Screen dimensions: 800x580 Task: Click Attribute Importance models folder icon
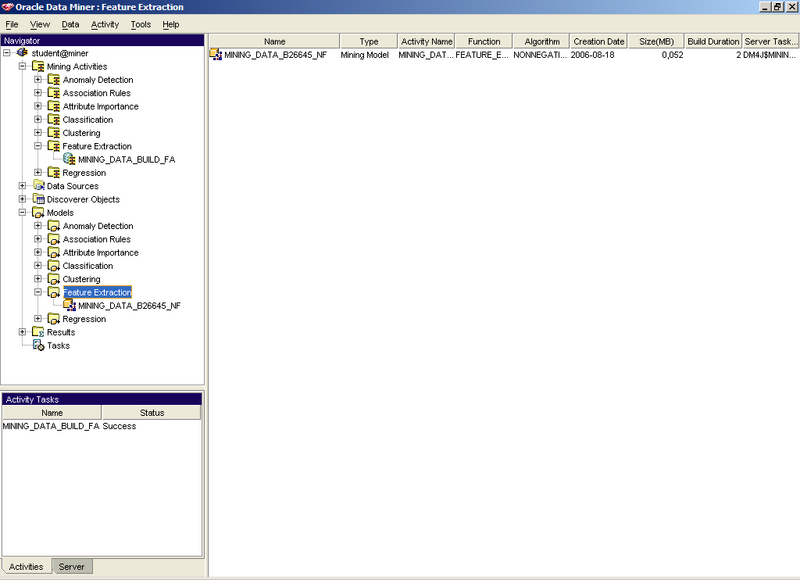(54, 252)
